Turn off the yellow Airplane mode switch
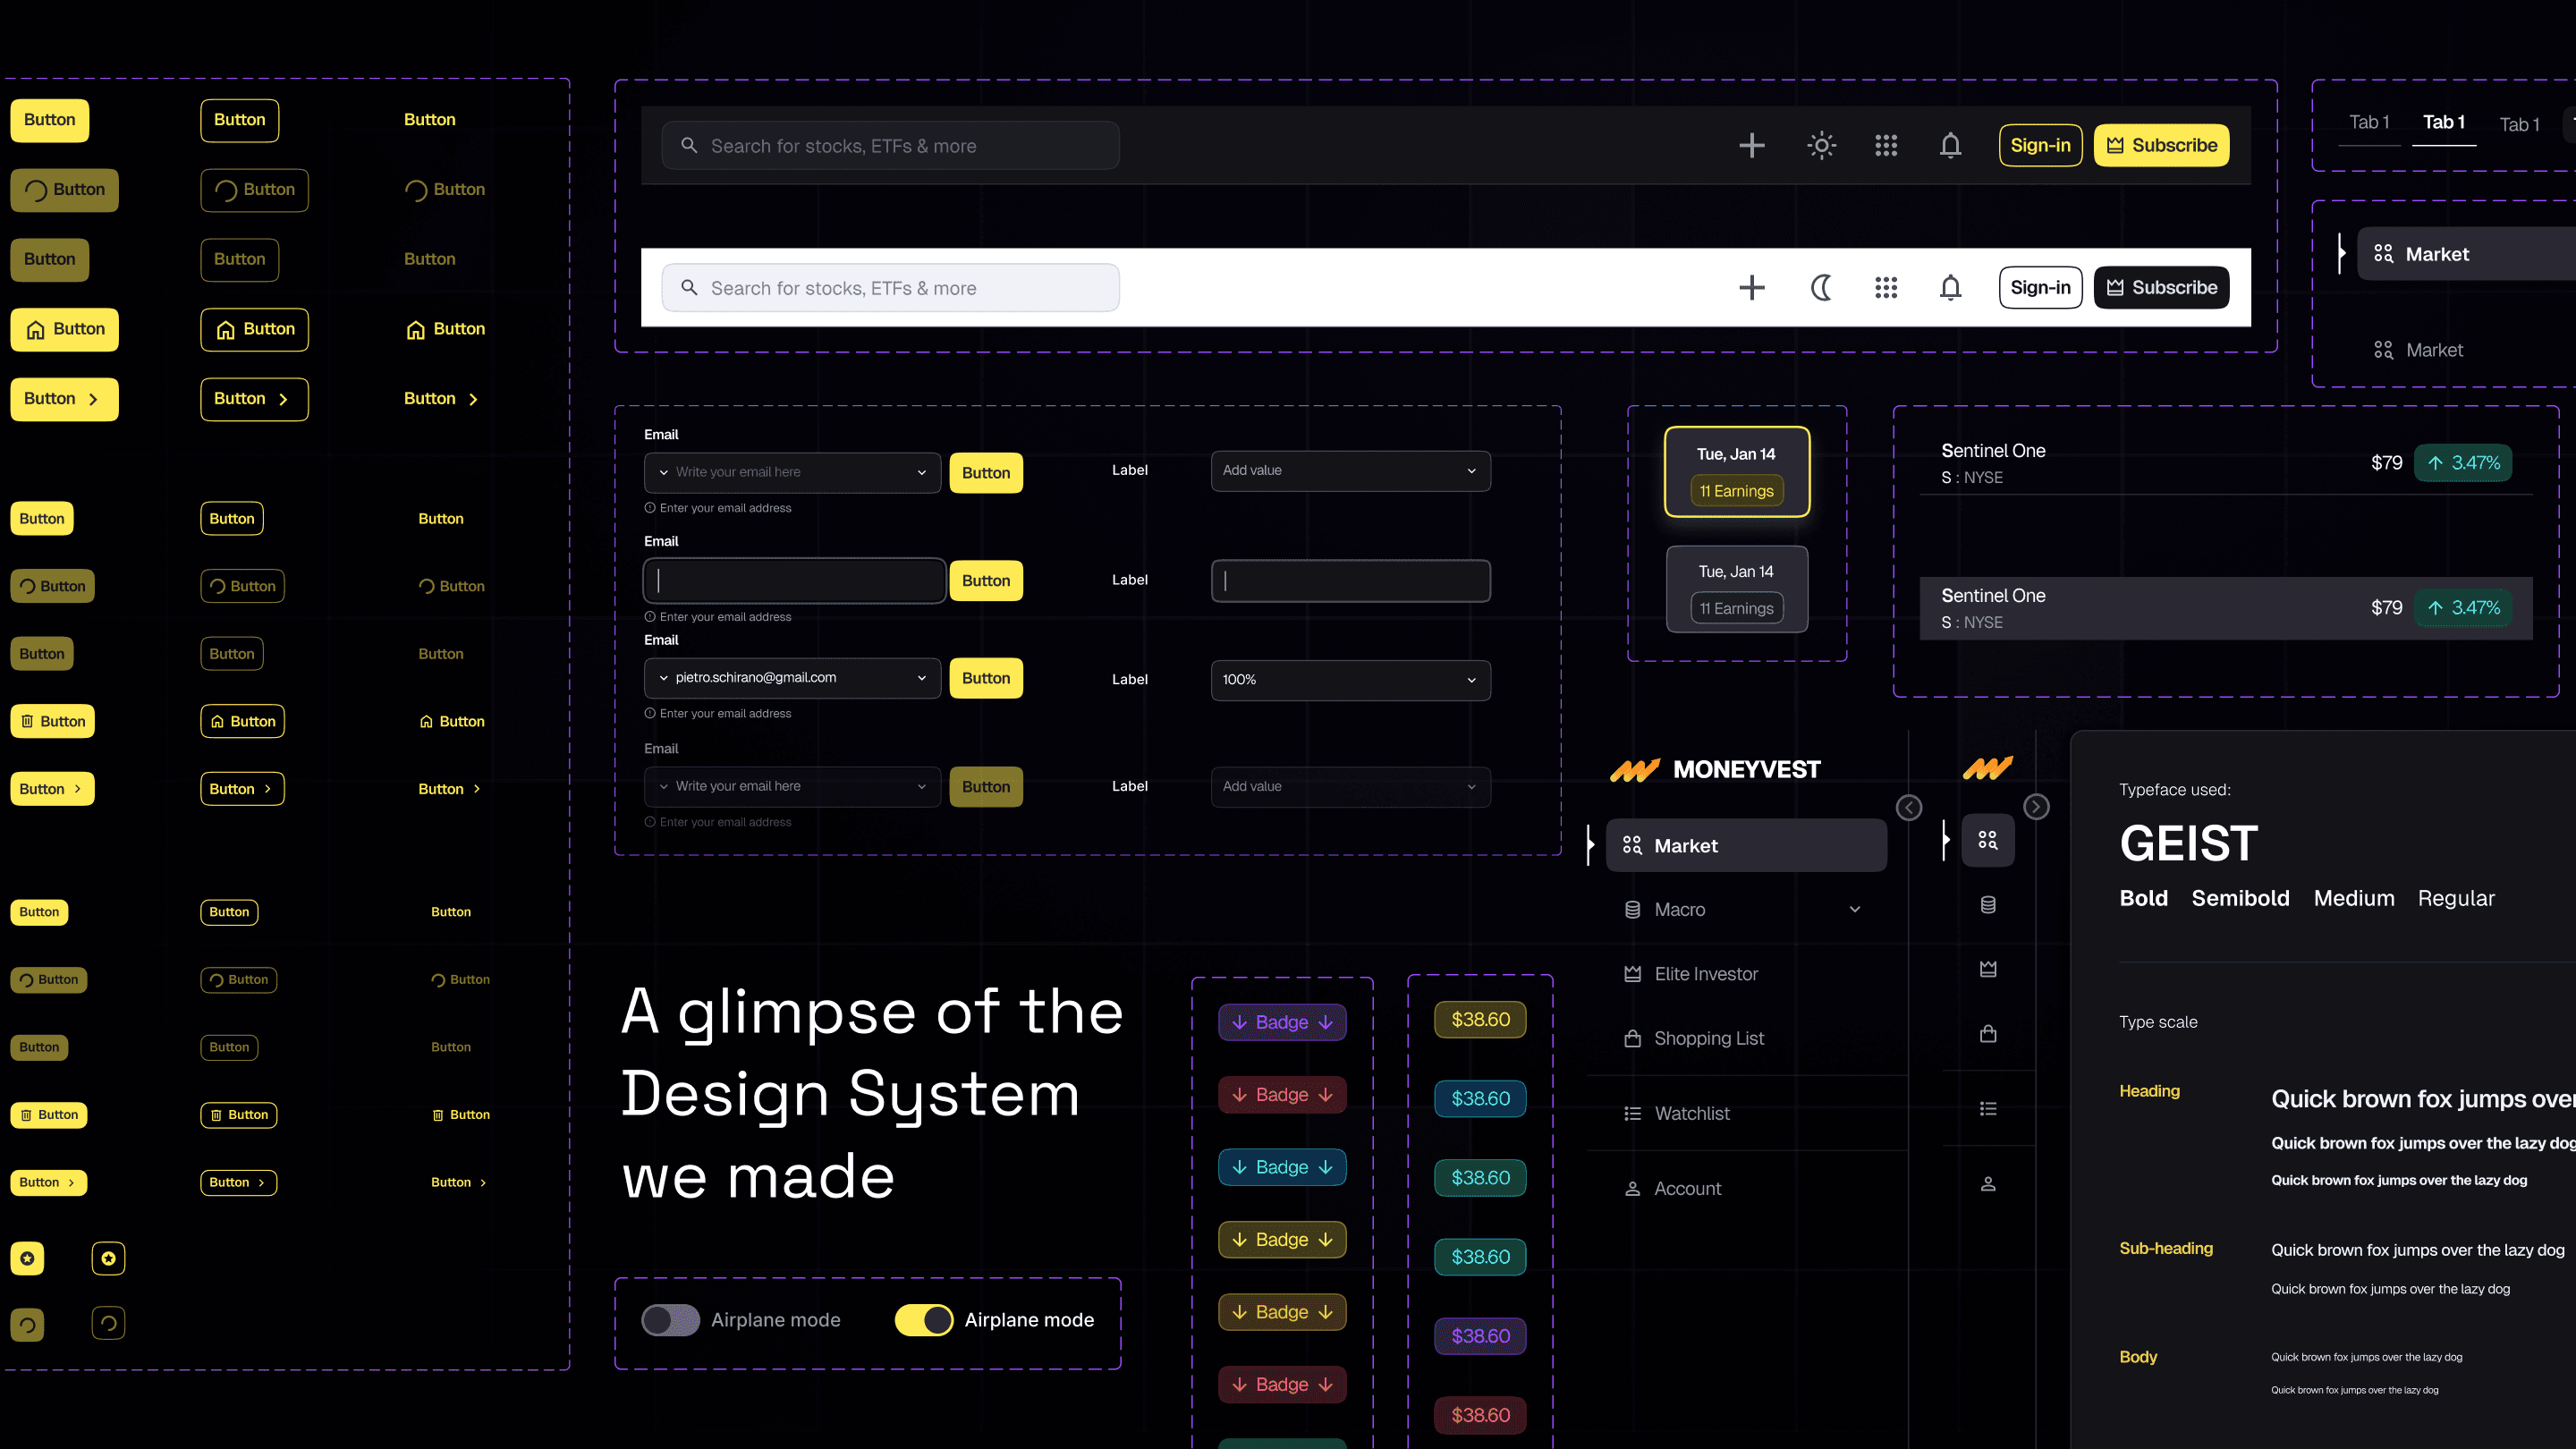The height and width of the screenshot is (1449, 2576). (924, 1320)
